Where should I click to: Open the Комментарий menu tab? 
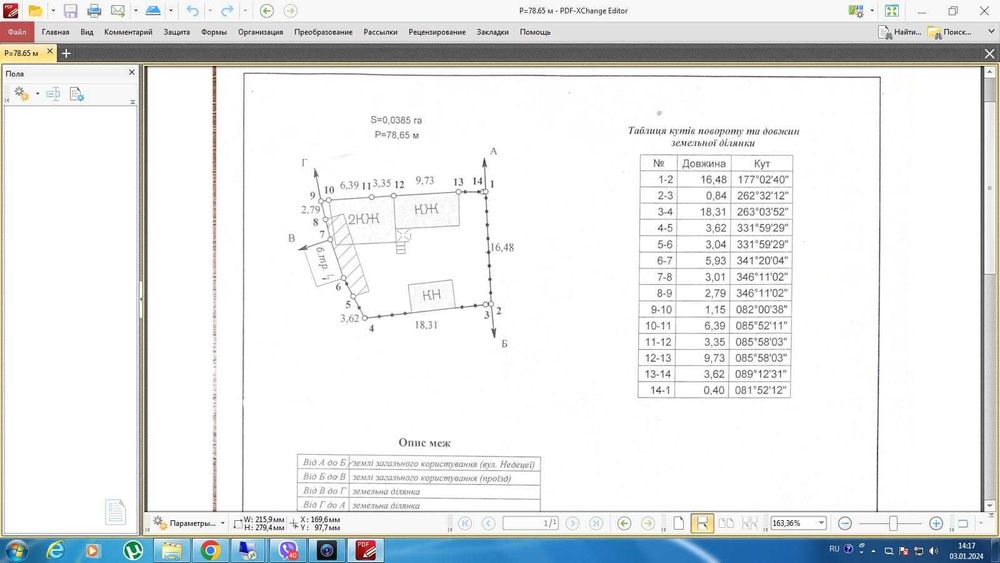[128, 32]
